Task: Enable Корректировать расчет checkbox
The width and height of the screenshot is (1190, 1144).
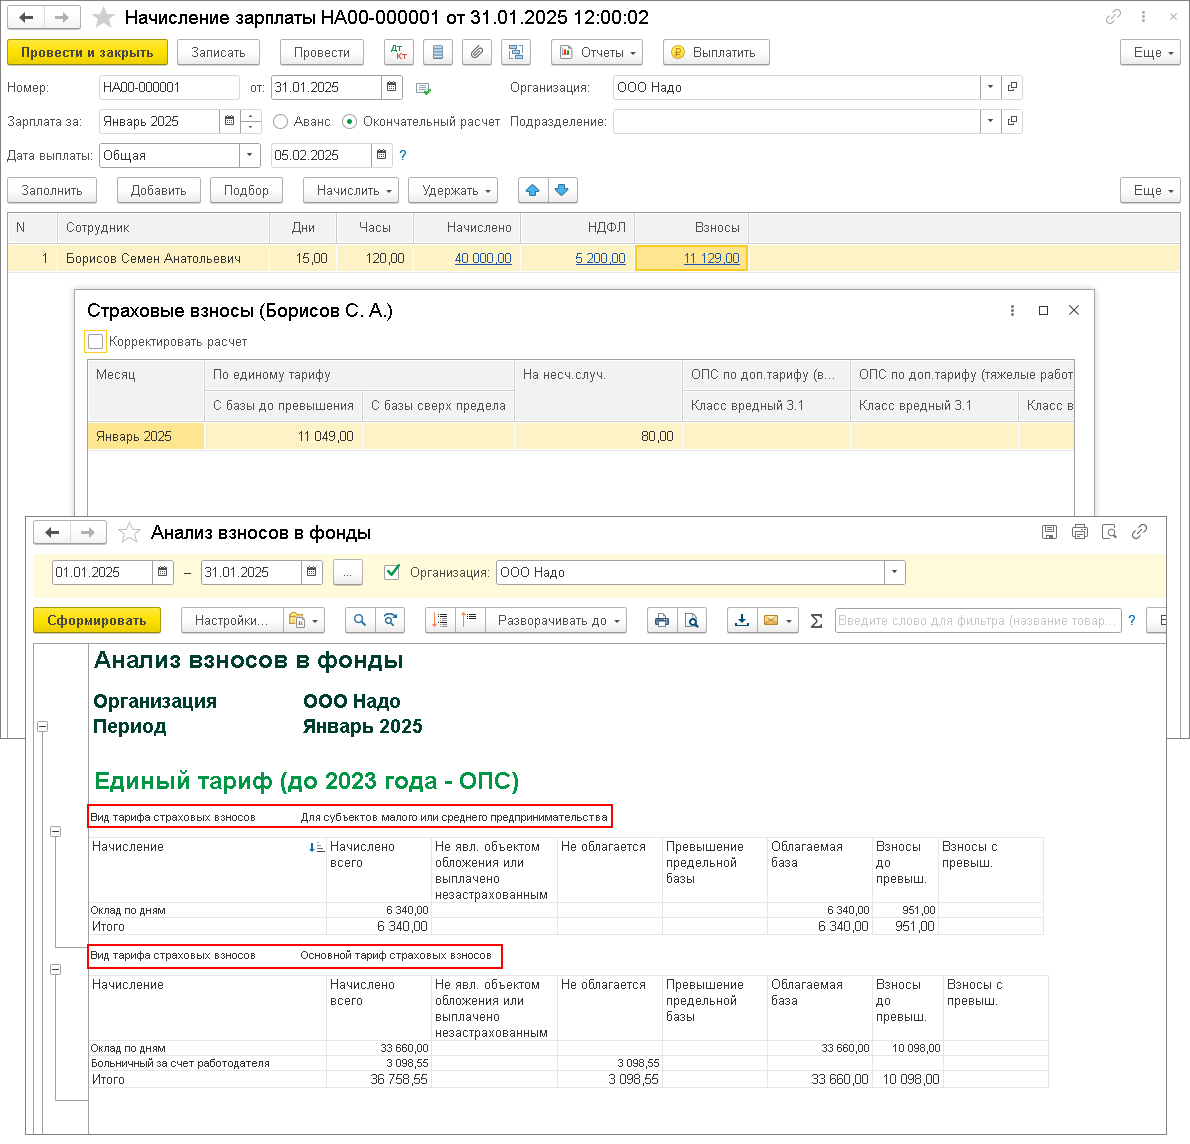Action: (96, 342)
